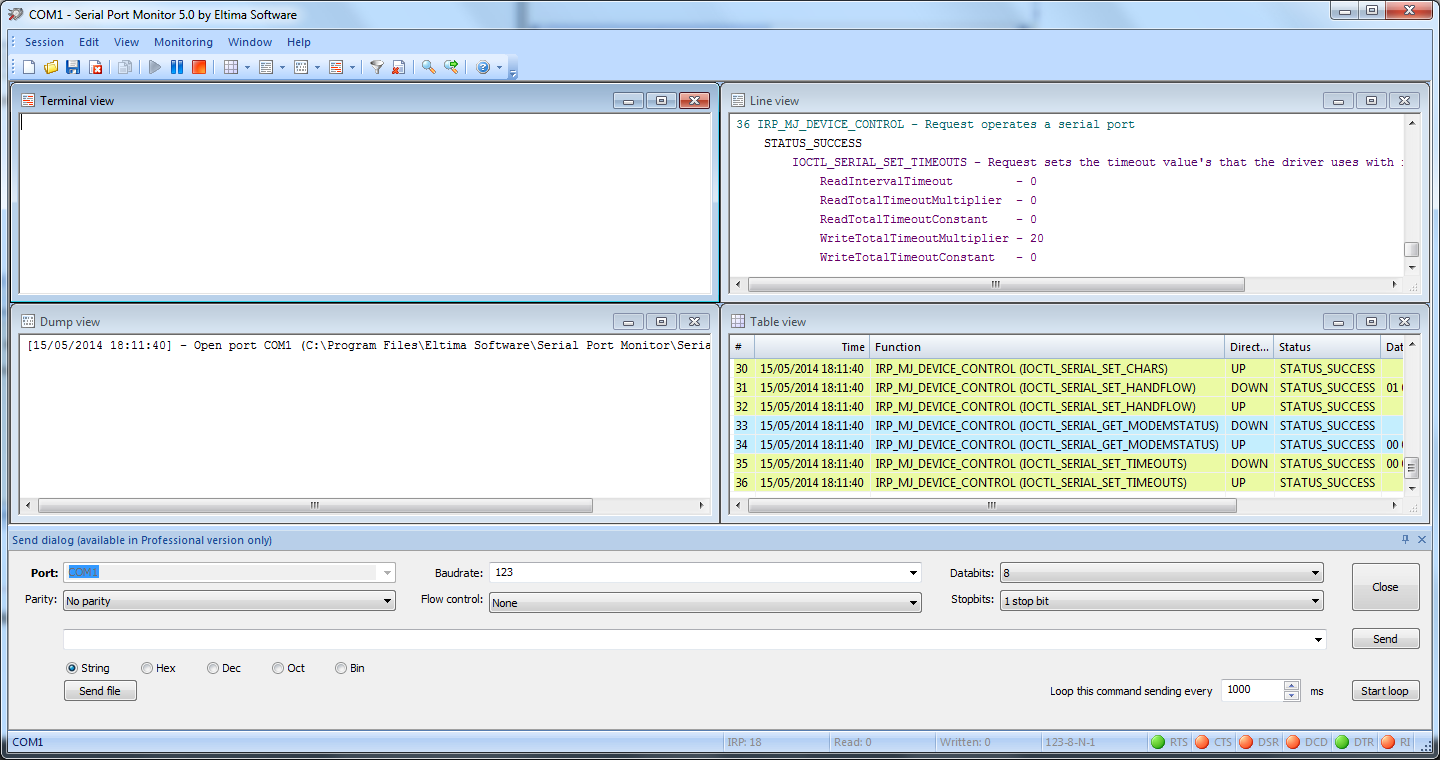Viewport: 1440px width, 760px height.
Task: Click Start loop to begin looped sending
Action: pyautogui.click(x=1385, y=690)
